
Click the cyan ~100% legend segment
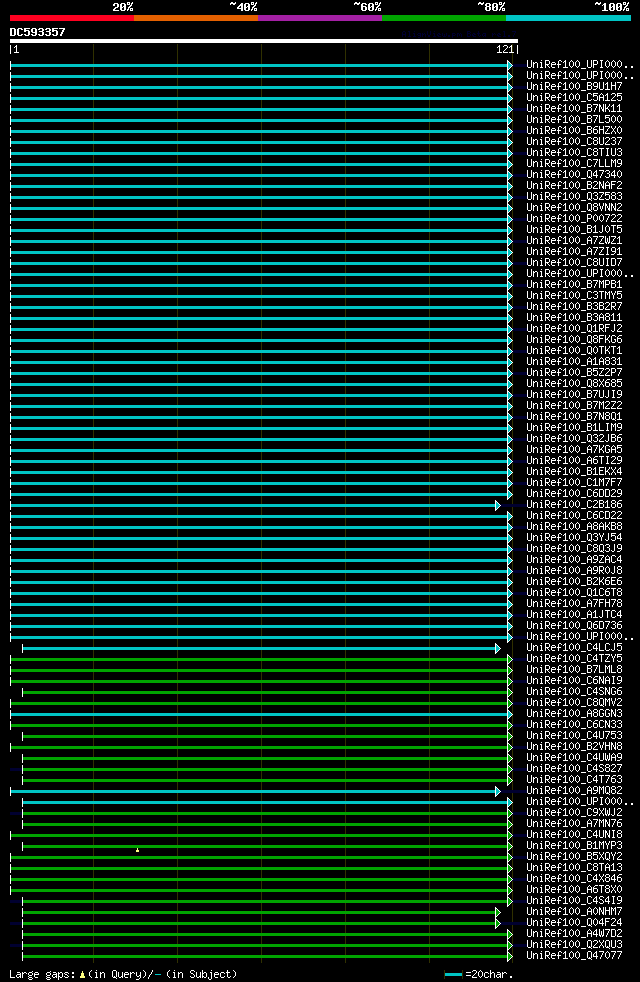point(568,18)
